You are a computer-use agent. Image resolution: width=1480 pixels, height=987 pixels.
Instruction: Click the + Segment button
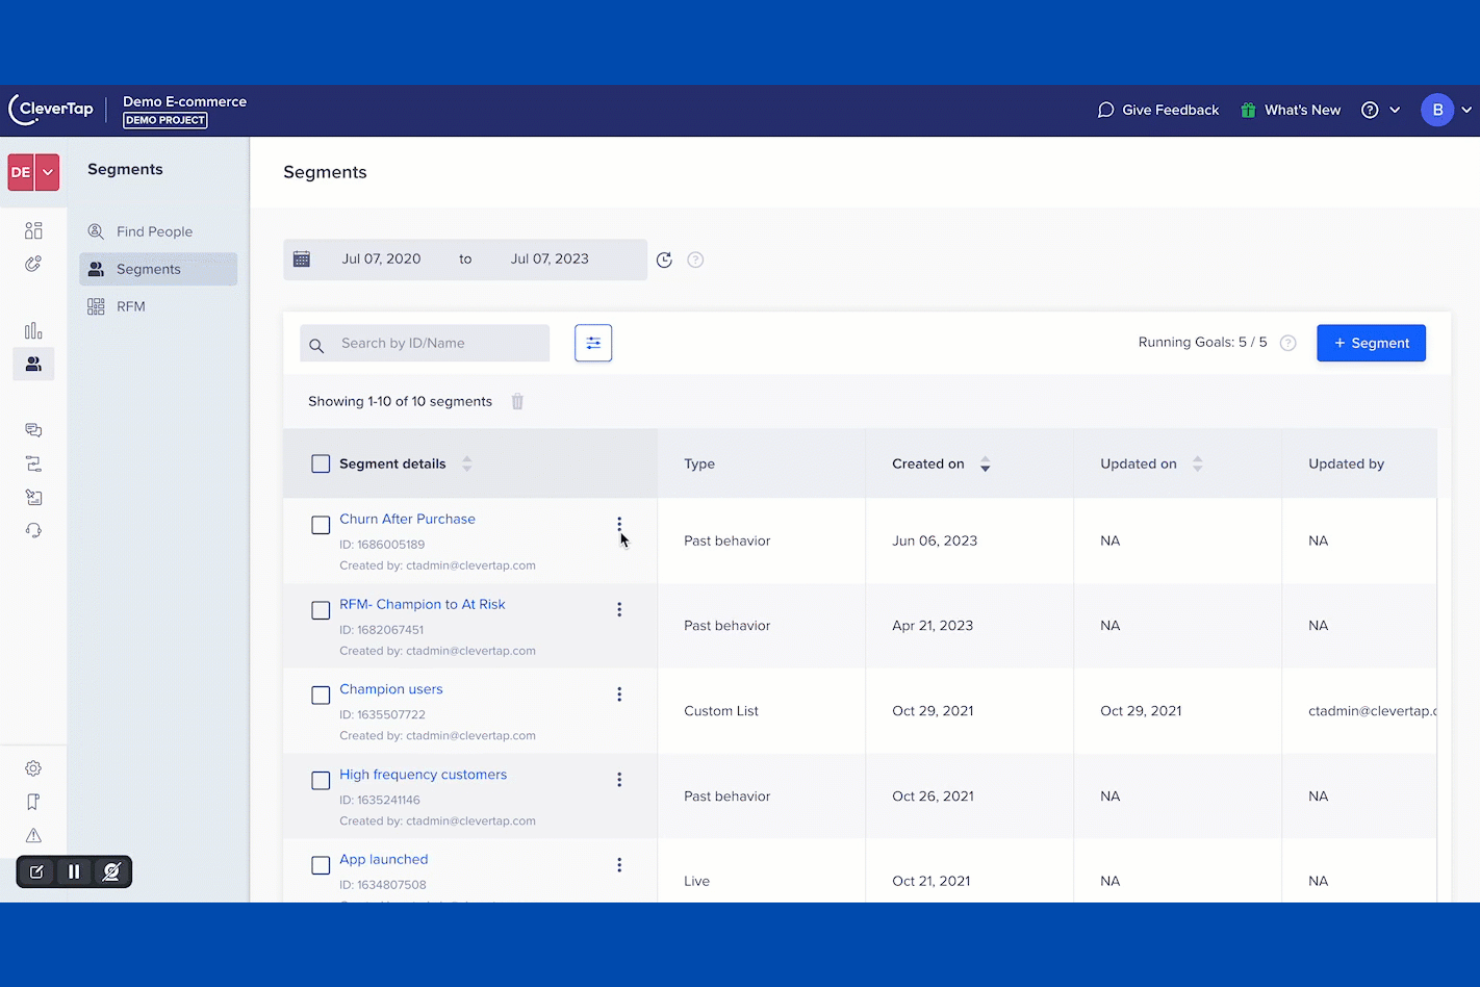point(1371,343)
